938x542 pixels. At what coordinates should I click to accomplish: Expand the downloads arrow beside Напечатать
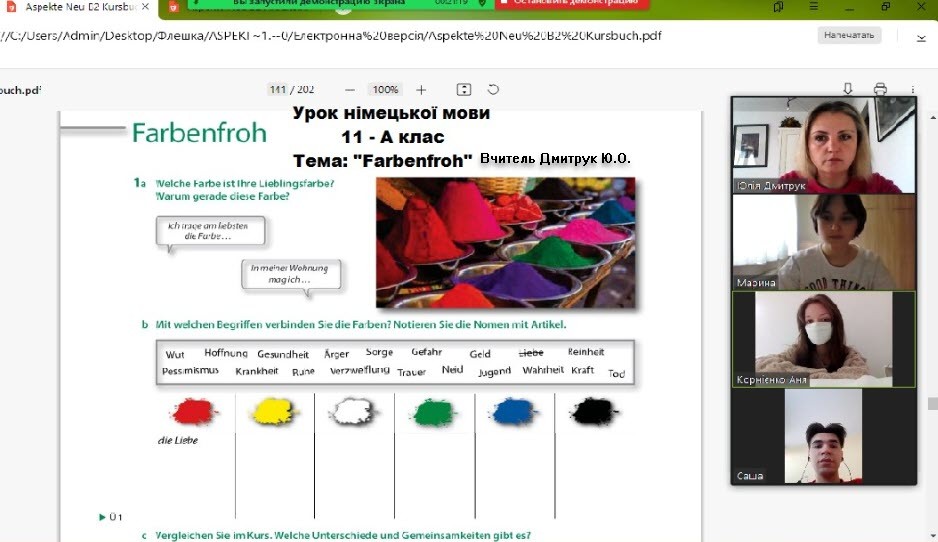[x=920, y=38]
